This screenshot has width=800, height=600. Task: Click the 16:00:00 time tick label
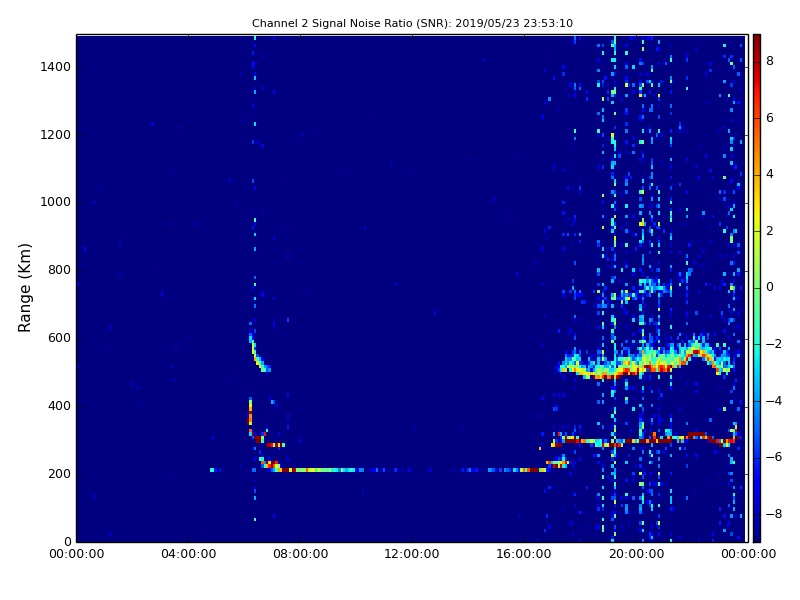(x=524, y=554)
